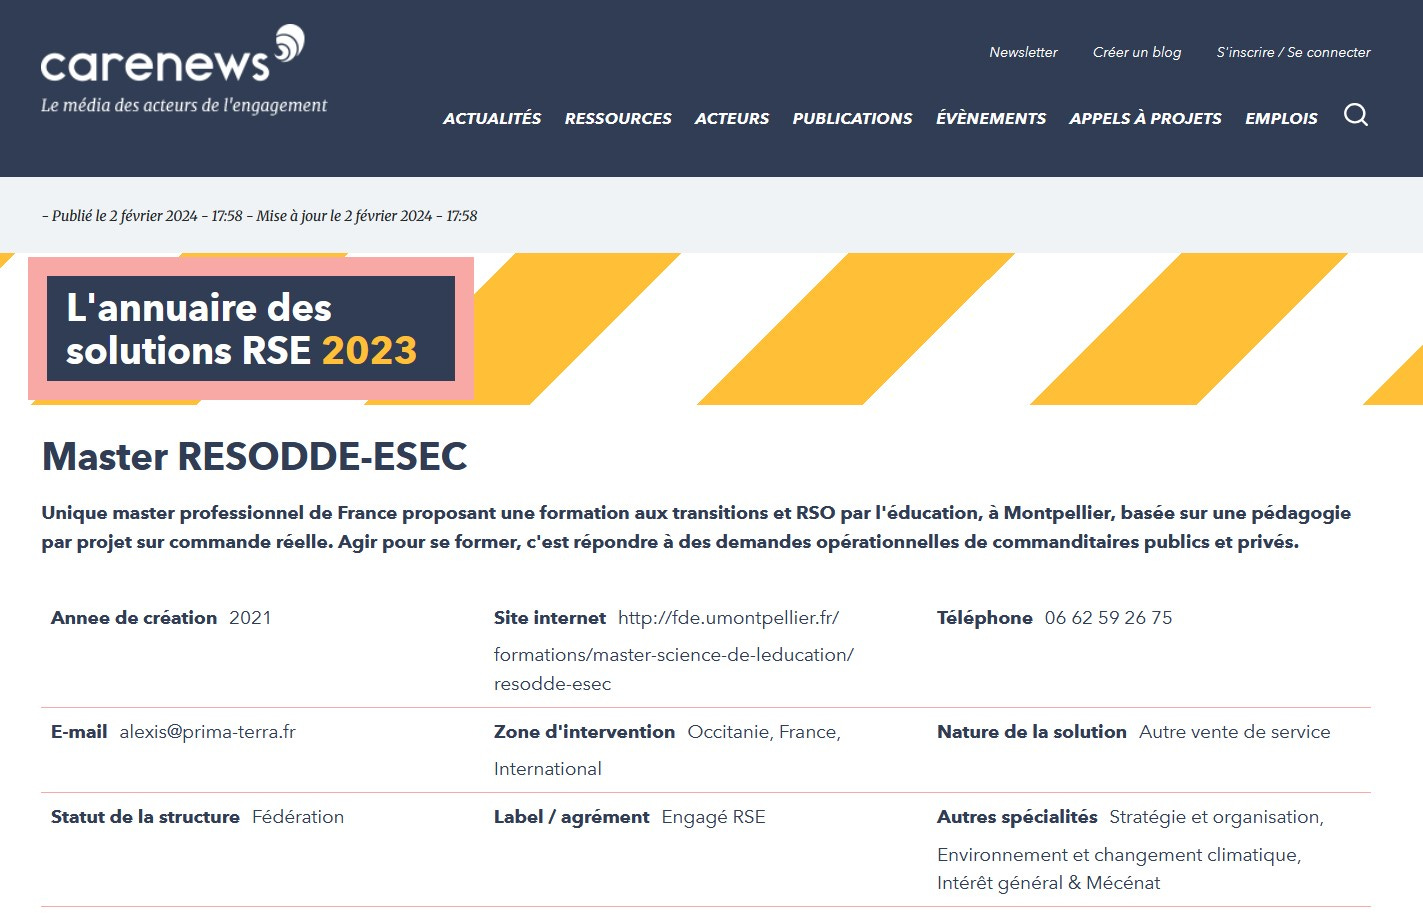Click the carenews logo

[x=172, y=55]
